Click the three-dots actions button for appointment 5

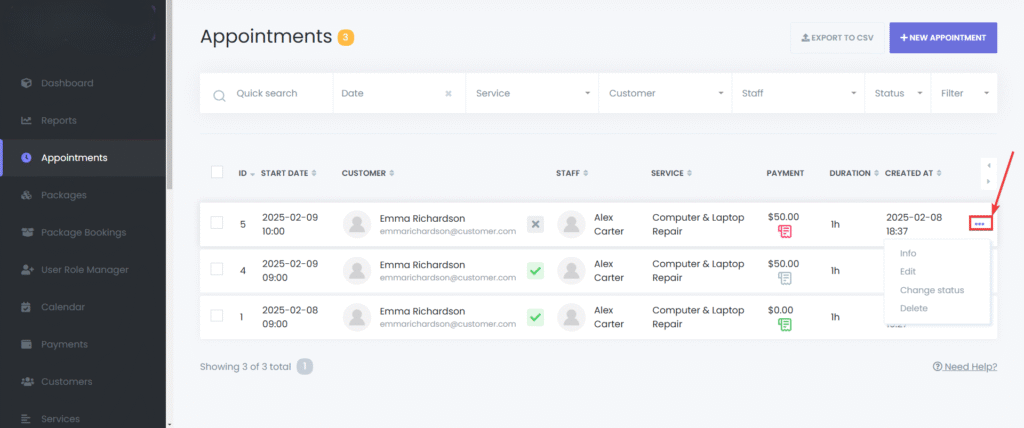[980, 224]
